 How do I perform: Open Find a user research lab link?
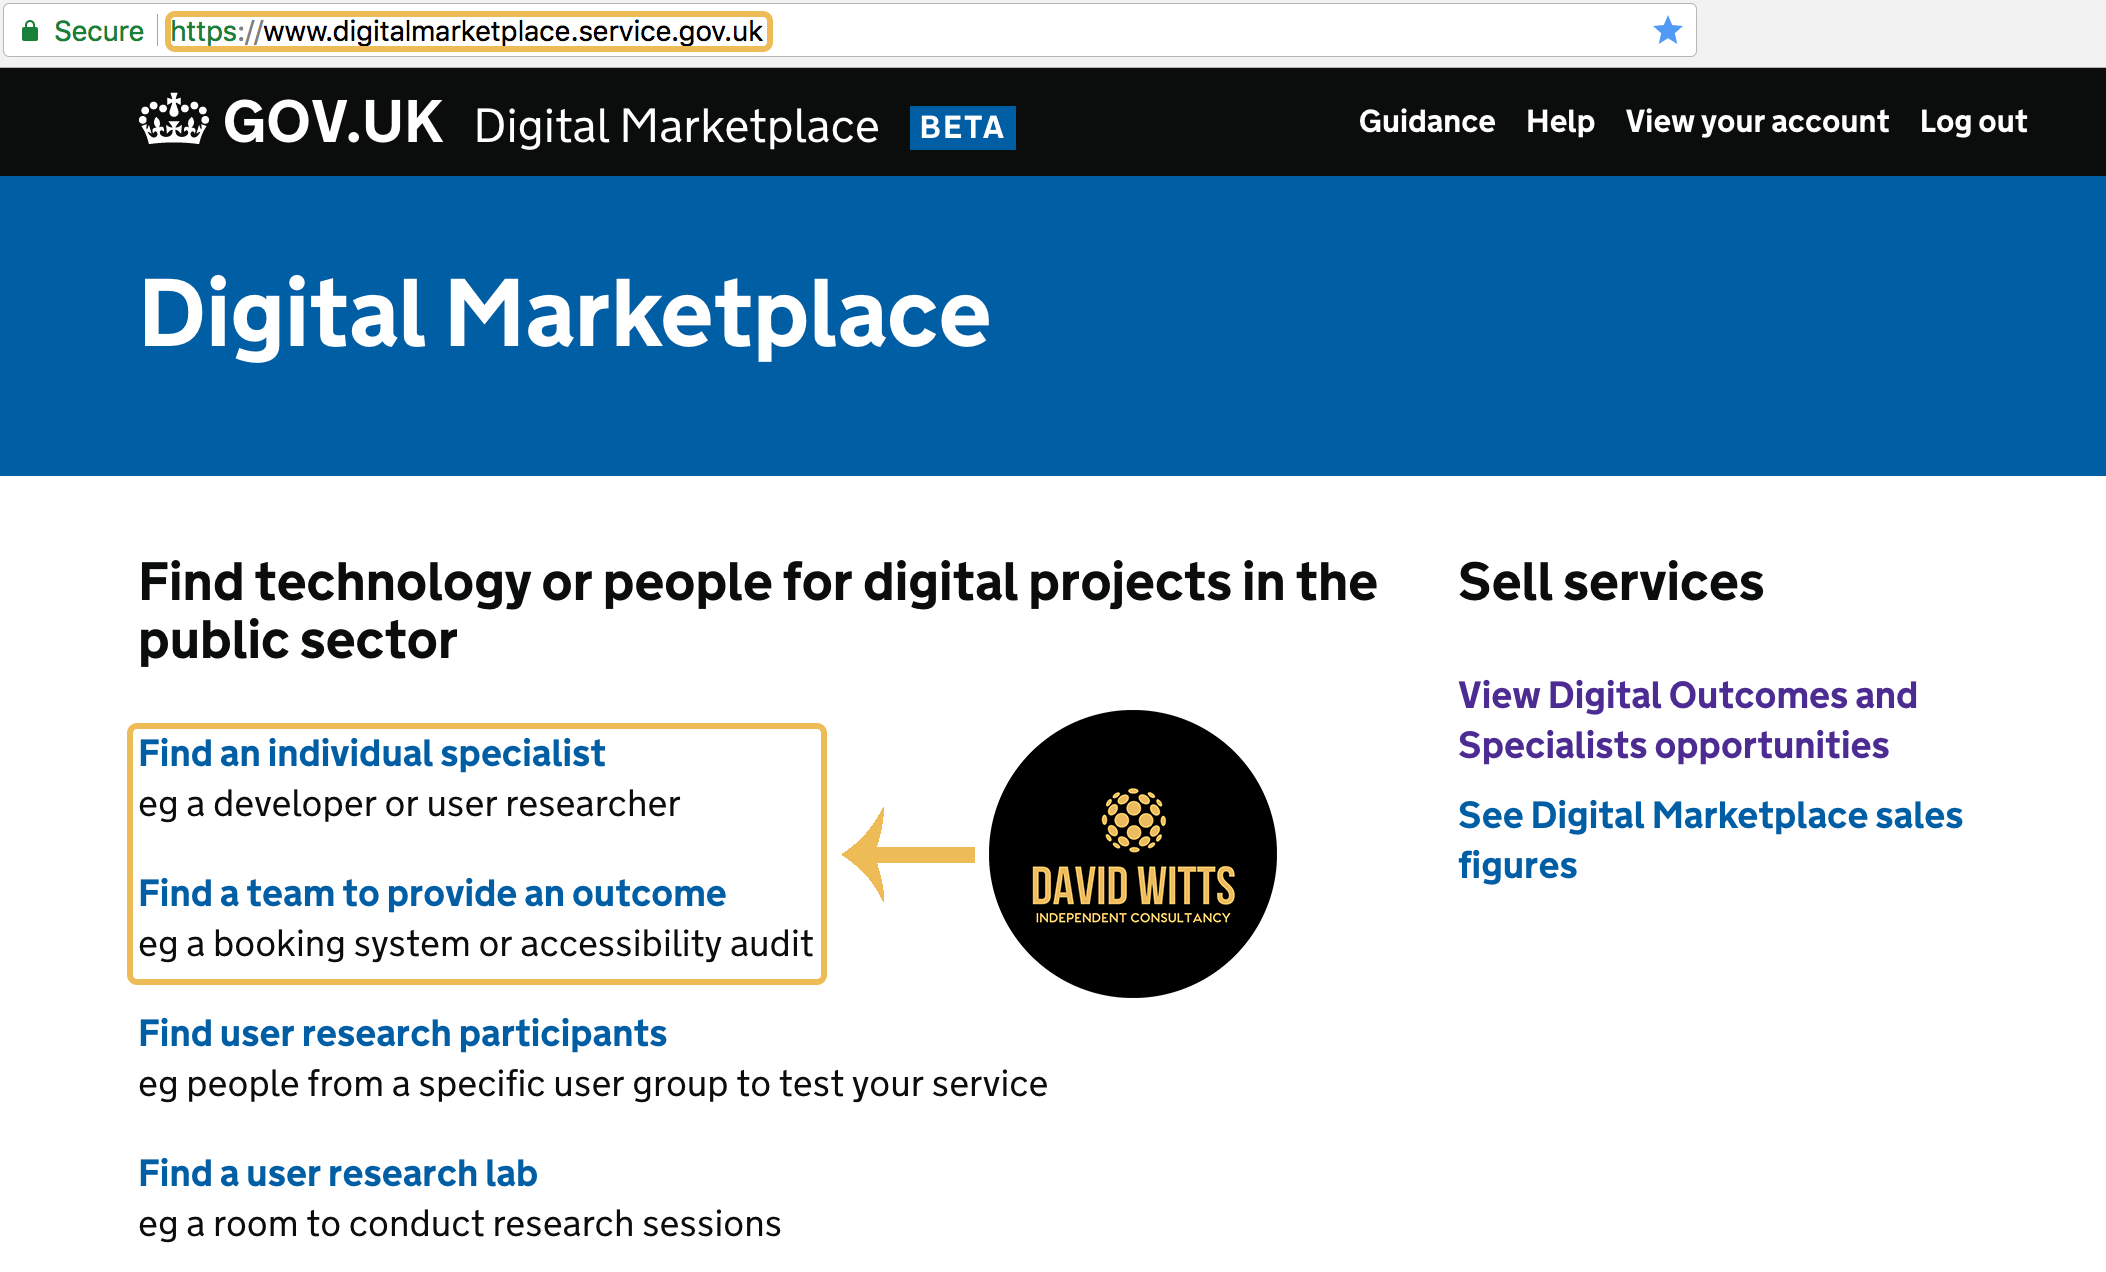click(x=338, y=1173)
